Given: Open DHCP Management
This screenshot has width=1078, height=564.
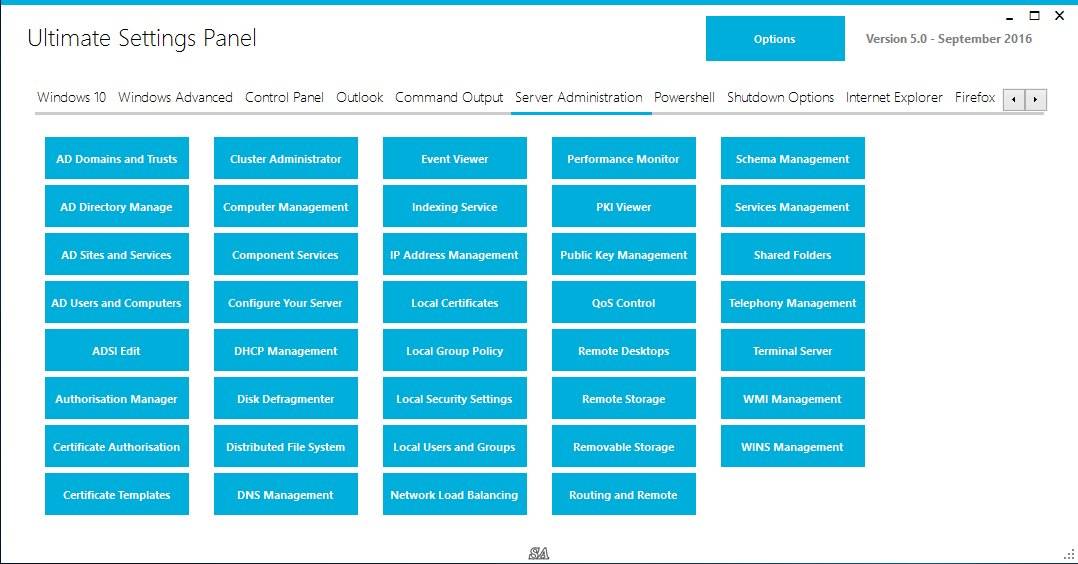Looking at the screenshot, I should pos(286,350).
